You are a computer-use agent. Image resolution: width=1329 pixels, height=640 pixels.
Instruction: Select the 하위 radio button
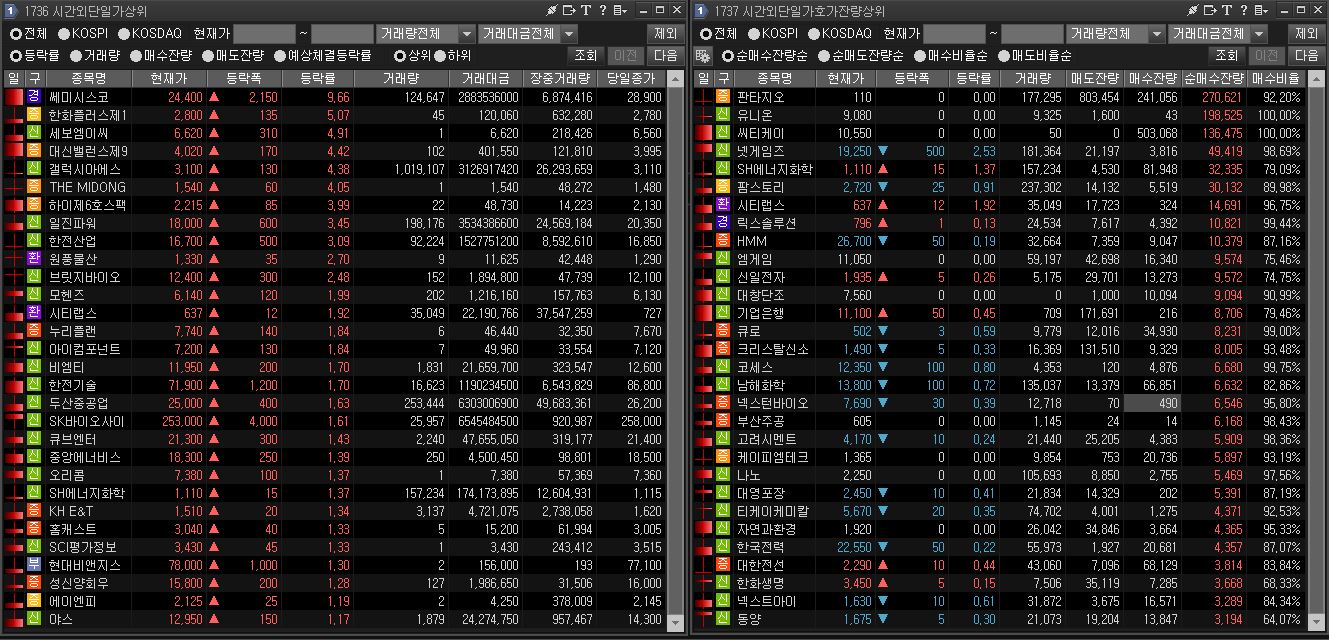coord(440,55)
